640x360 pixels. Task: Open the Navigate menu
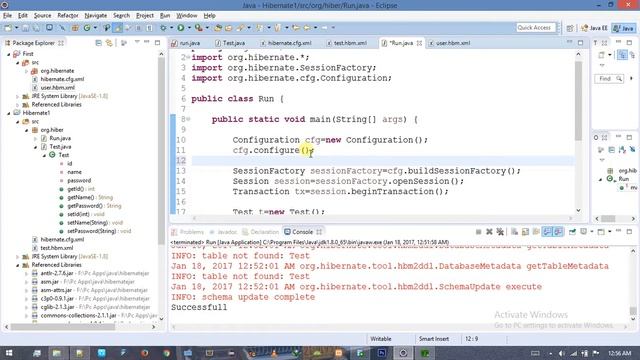pyautogui.click(x=96, y=16)
